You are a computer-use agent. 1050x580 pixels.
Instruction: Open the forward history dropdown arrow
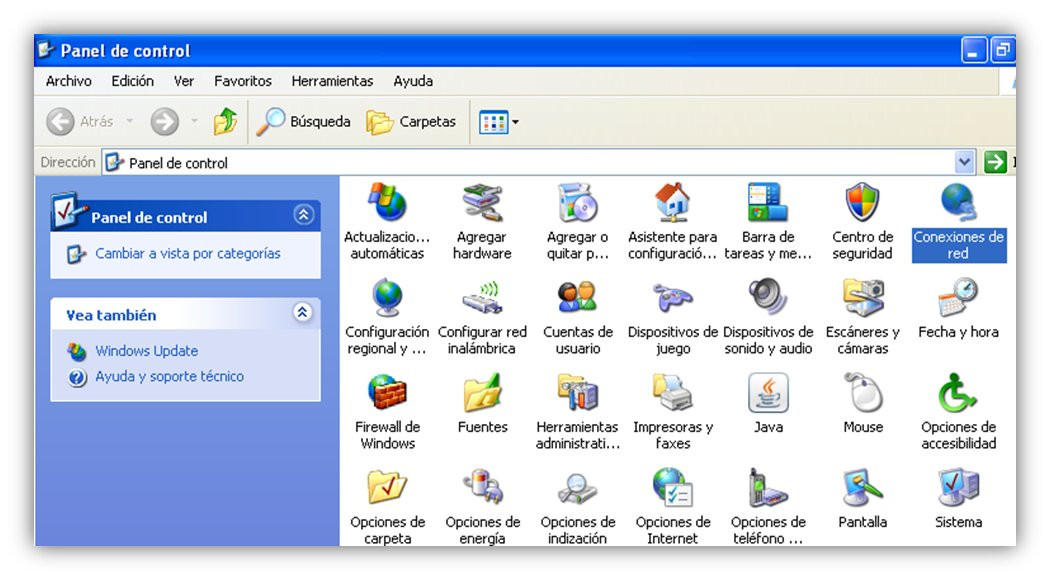[x=194, y=122]
